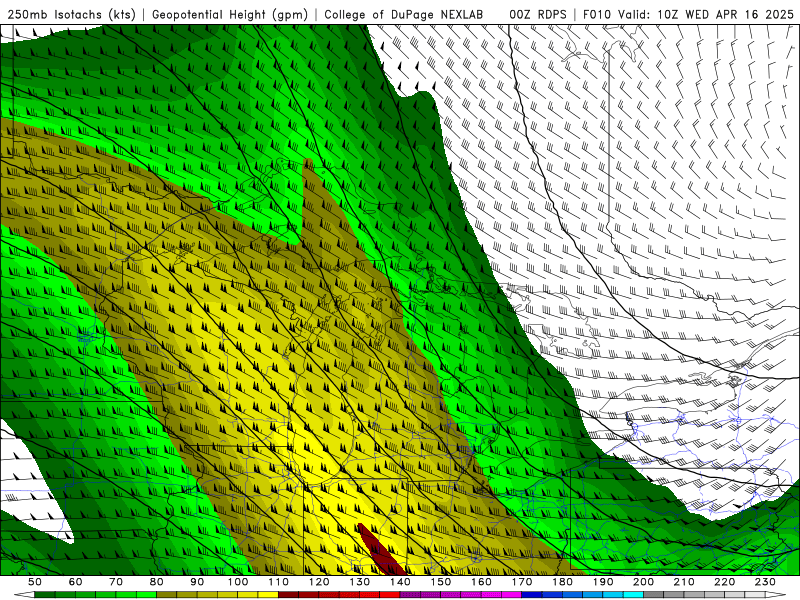Click the bright magenta swatch just left of 170
The height and width of the screenshot is (600, 800).
(x=511, y=594)
